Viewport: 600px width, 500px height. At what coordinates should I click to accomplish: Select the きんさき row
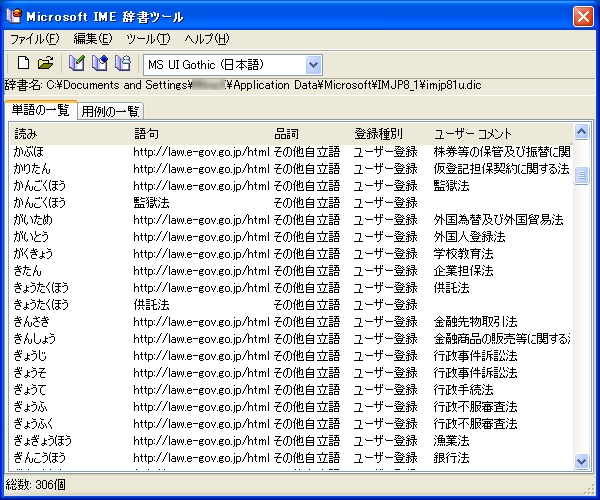point(292,322)
